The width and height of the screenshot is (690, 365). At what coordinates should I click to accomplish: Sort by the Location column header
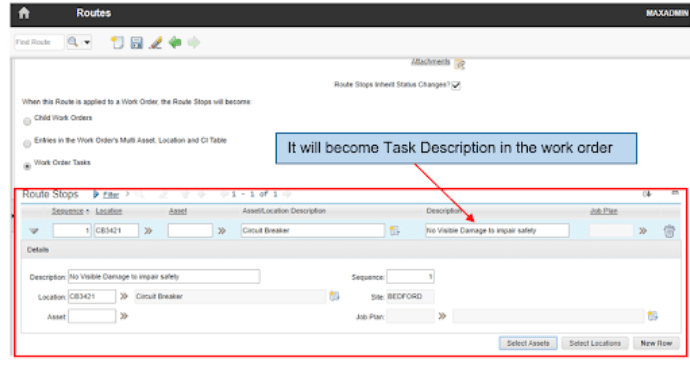(x=109, y=211)
